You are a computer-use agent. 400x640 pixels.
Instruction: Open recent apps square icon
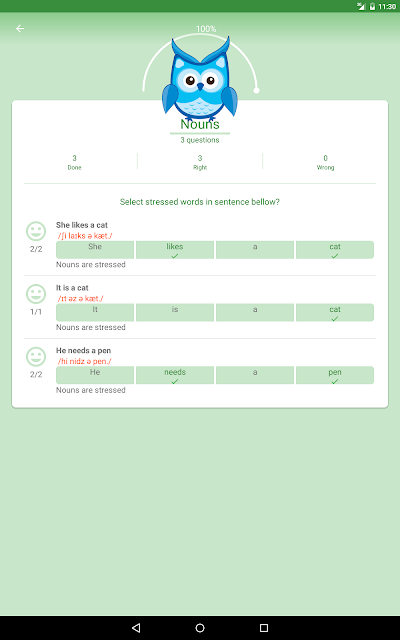(x=264, y=628)
